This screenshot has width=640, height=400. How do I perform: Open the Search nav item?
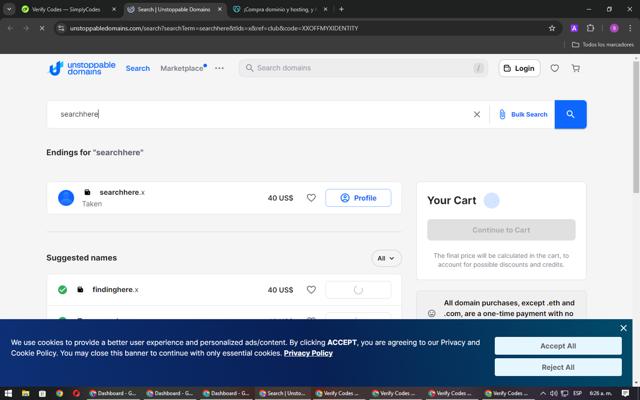pos(138,68)
